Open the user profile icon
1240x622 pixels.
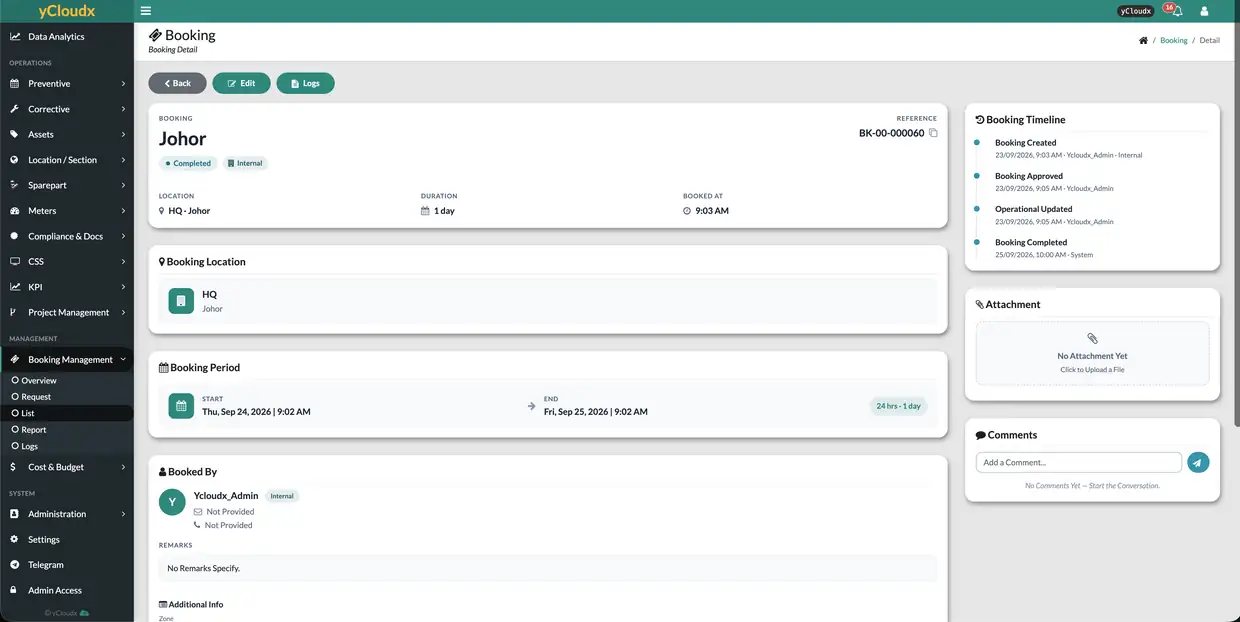click(1204, 11)
